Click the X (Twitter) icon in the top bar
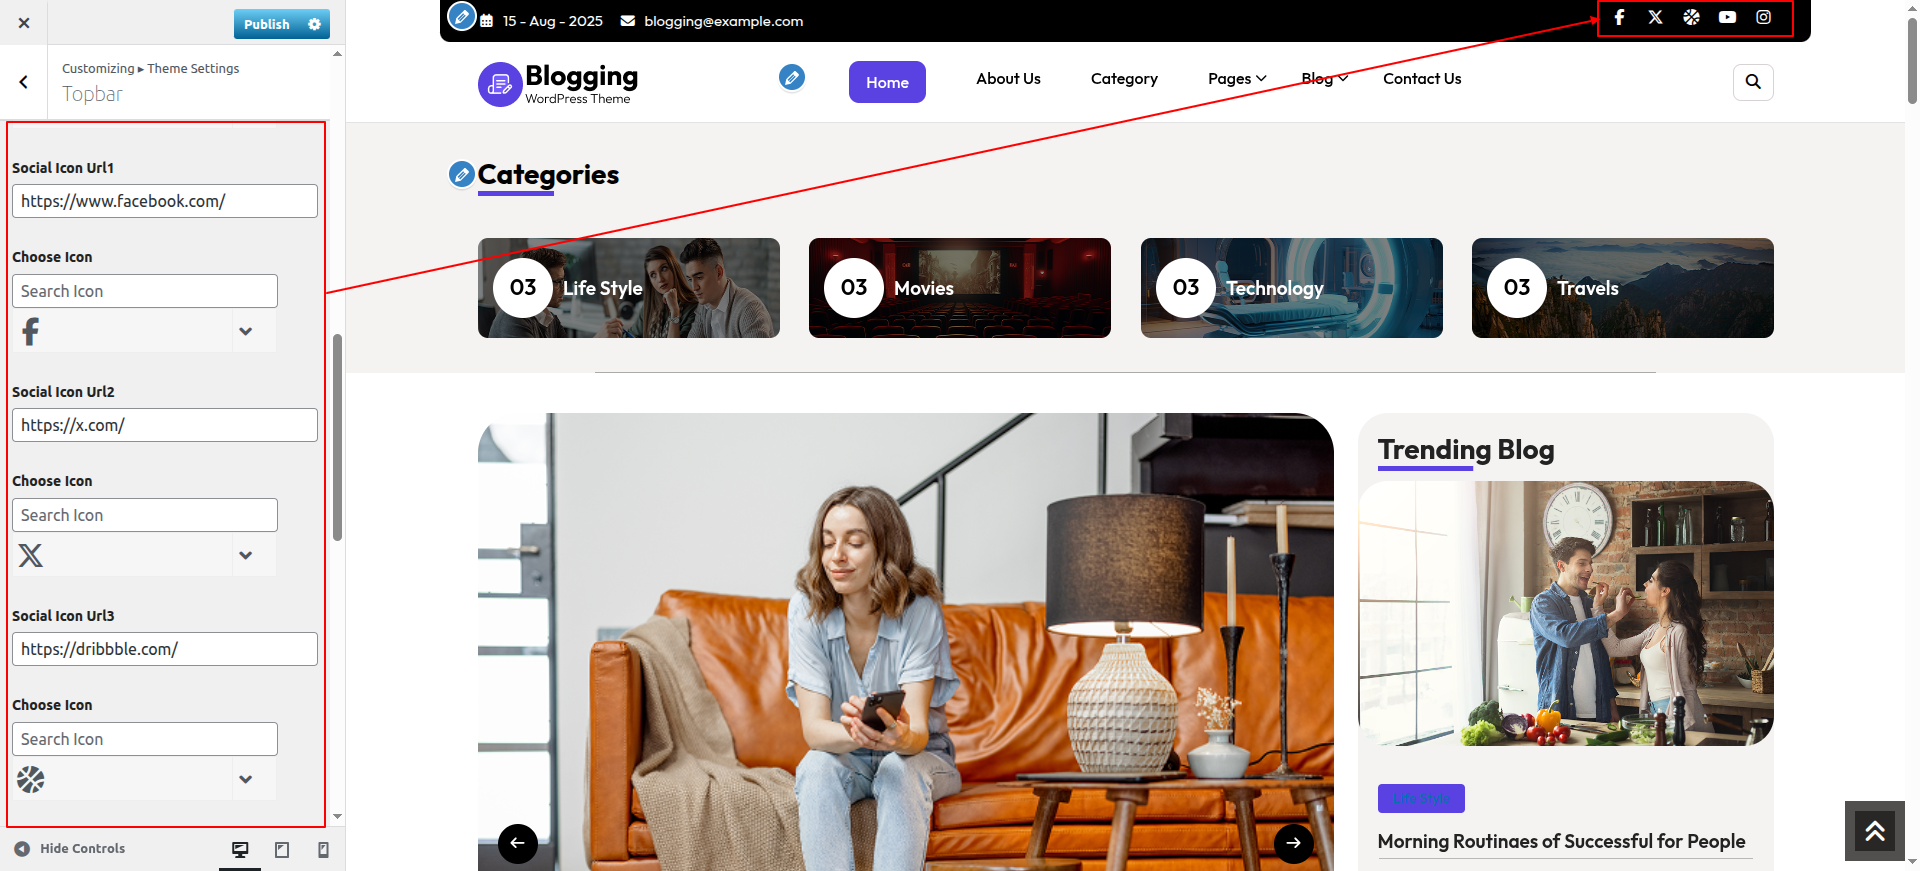Viewport: 1920px width, 871px height. (x=1655, y=18)
